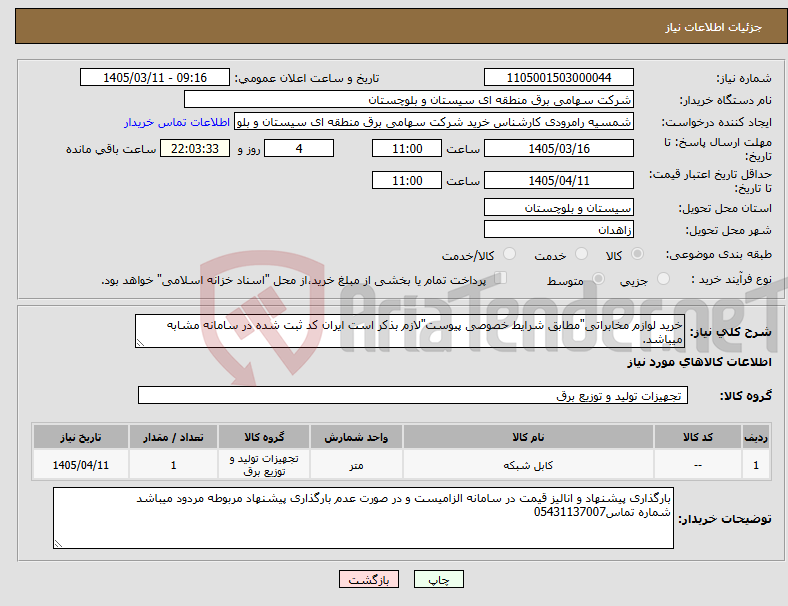Click the response deadline hour field 11:00
788x606 pixels.
pos(407,149)
